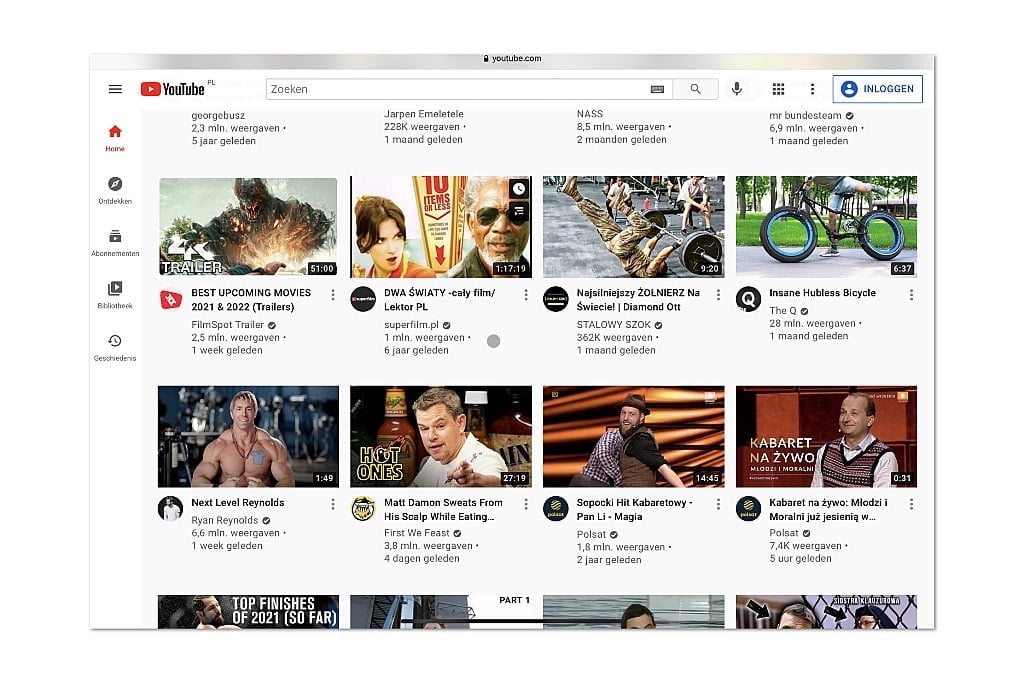Add DWA ŚWIATY video to queue
The width and height of the screenshot is (1024, 683).
coord(519,211)
